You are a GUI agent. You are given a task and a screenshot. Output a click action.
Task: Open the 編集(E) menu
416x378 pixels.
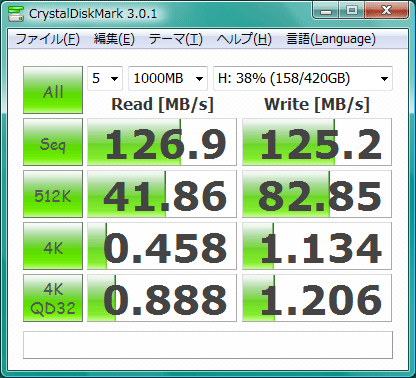click(114, 39)
